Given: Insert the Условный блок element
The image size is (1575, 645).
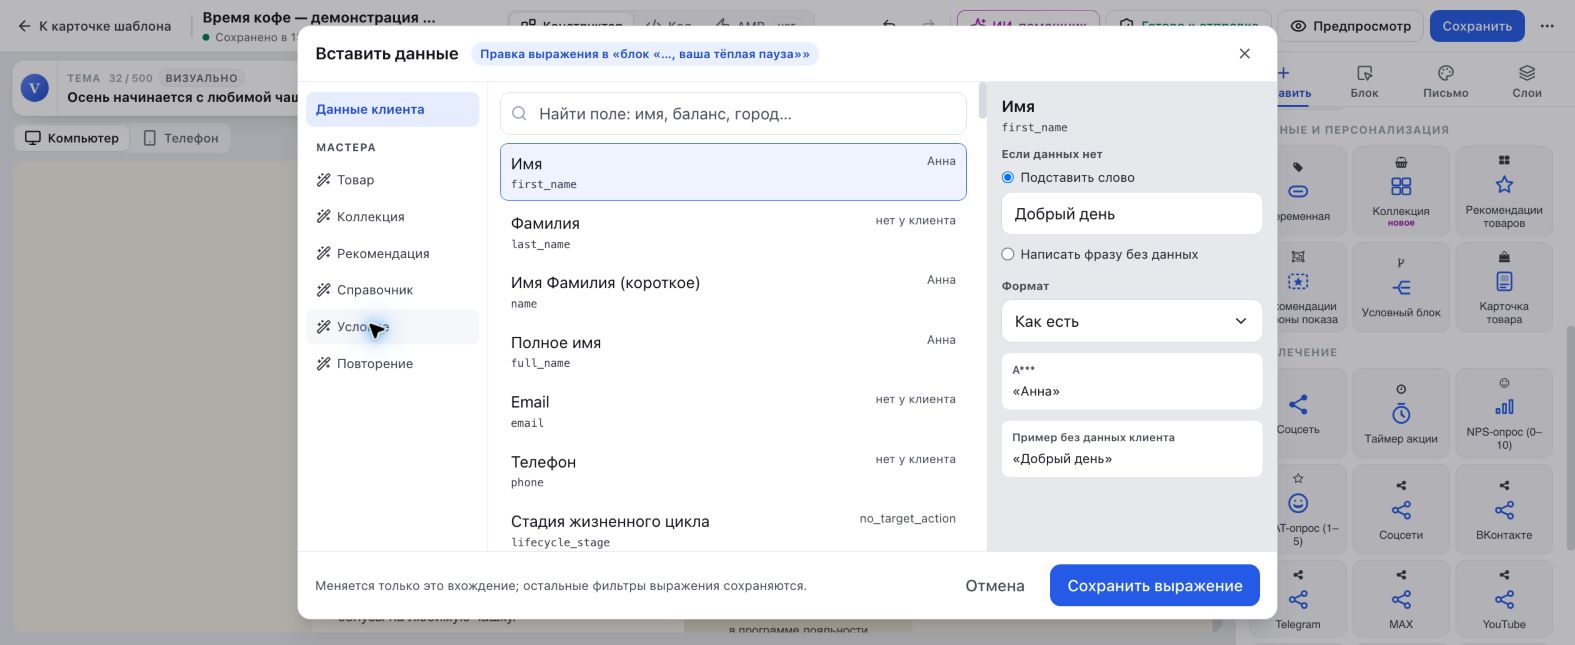Looking at the screenshot, I should pyautogui.click(x=1400, y=286).
